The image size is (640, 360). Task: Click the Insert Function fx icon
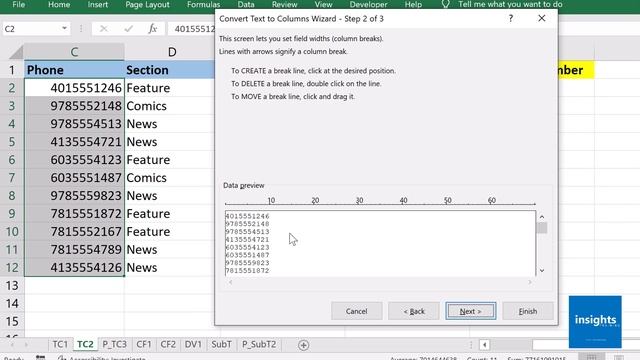point(153,29)
